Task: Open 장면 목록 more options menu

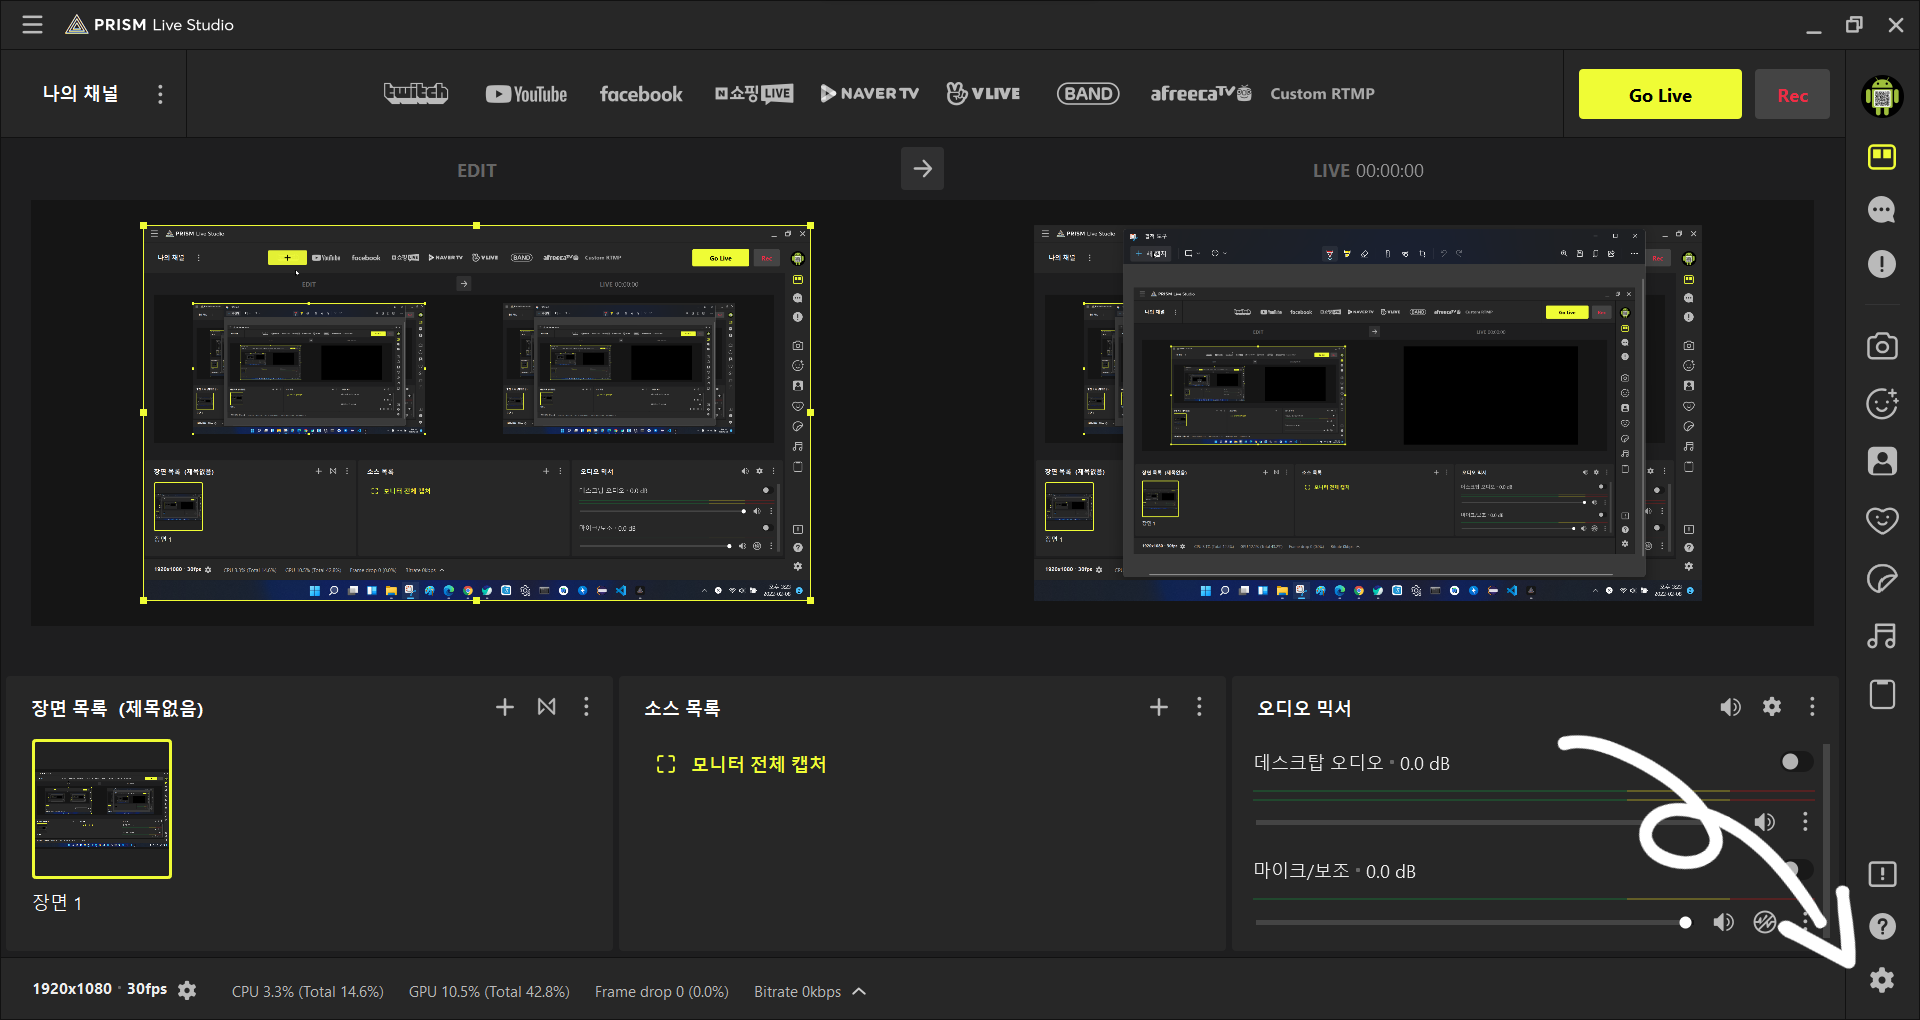Action: [x=587, y=707]
